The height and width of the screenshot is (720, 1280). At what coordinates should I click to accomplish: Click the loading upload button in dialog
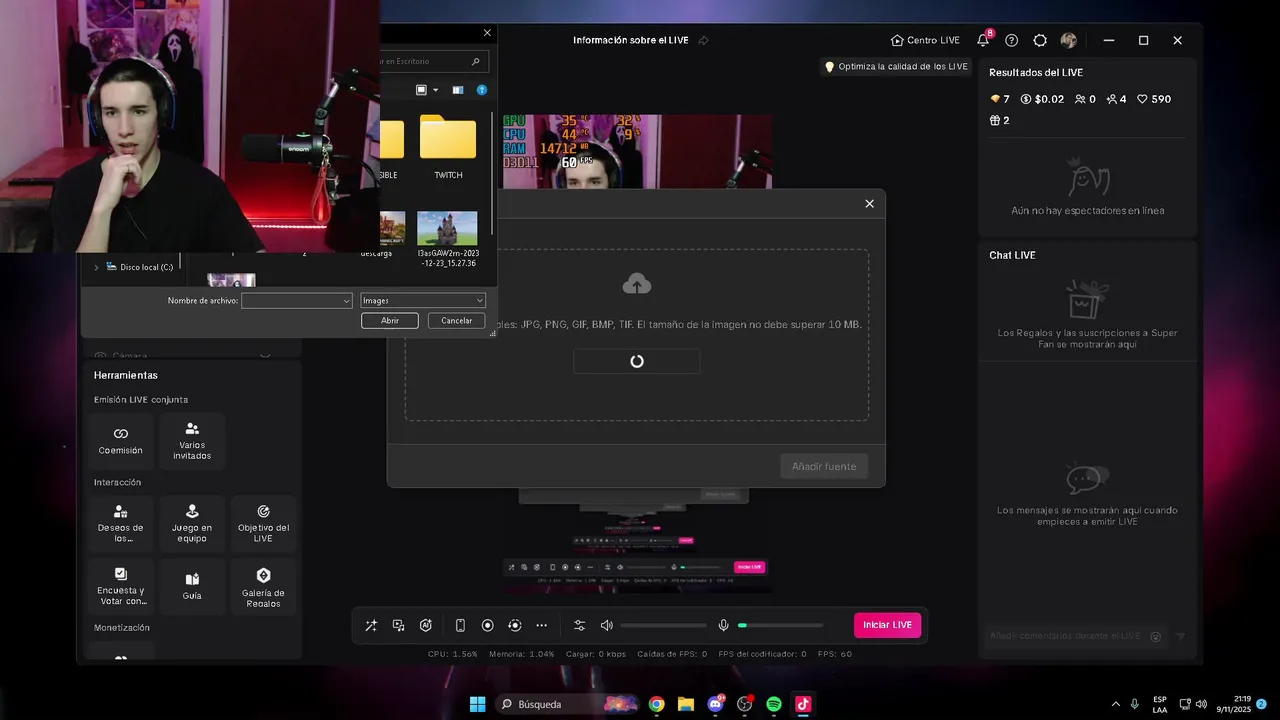tap(636, 361)
